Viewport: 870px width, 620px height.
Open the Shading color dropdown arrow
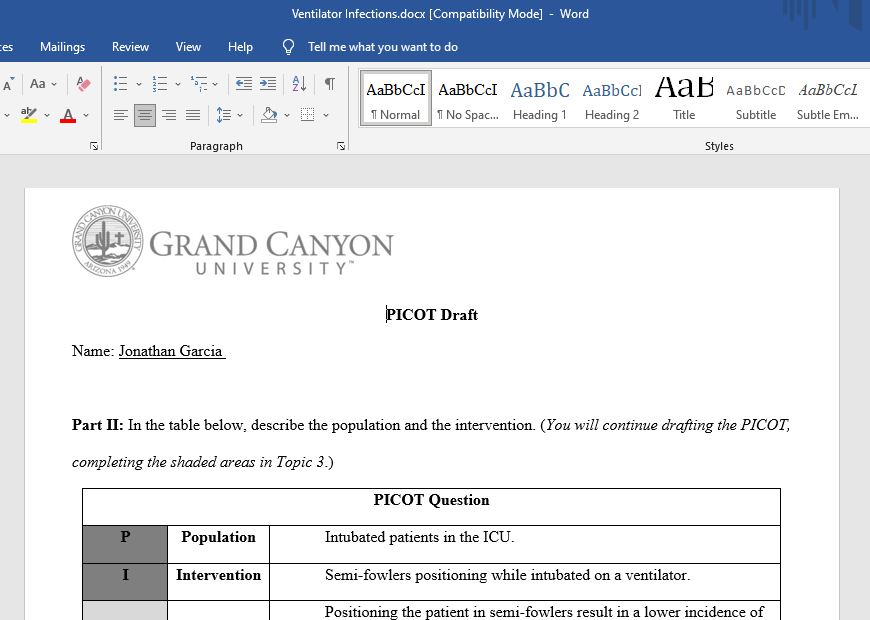[x=287, y=115]
